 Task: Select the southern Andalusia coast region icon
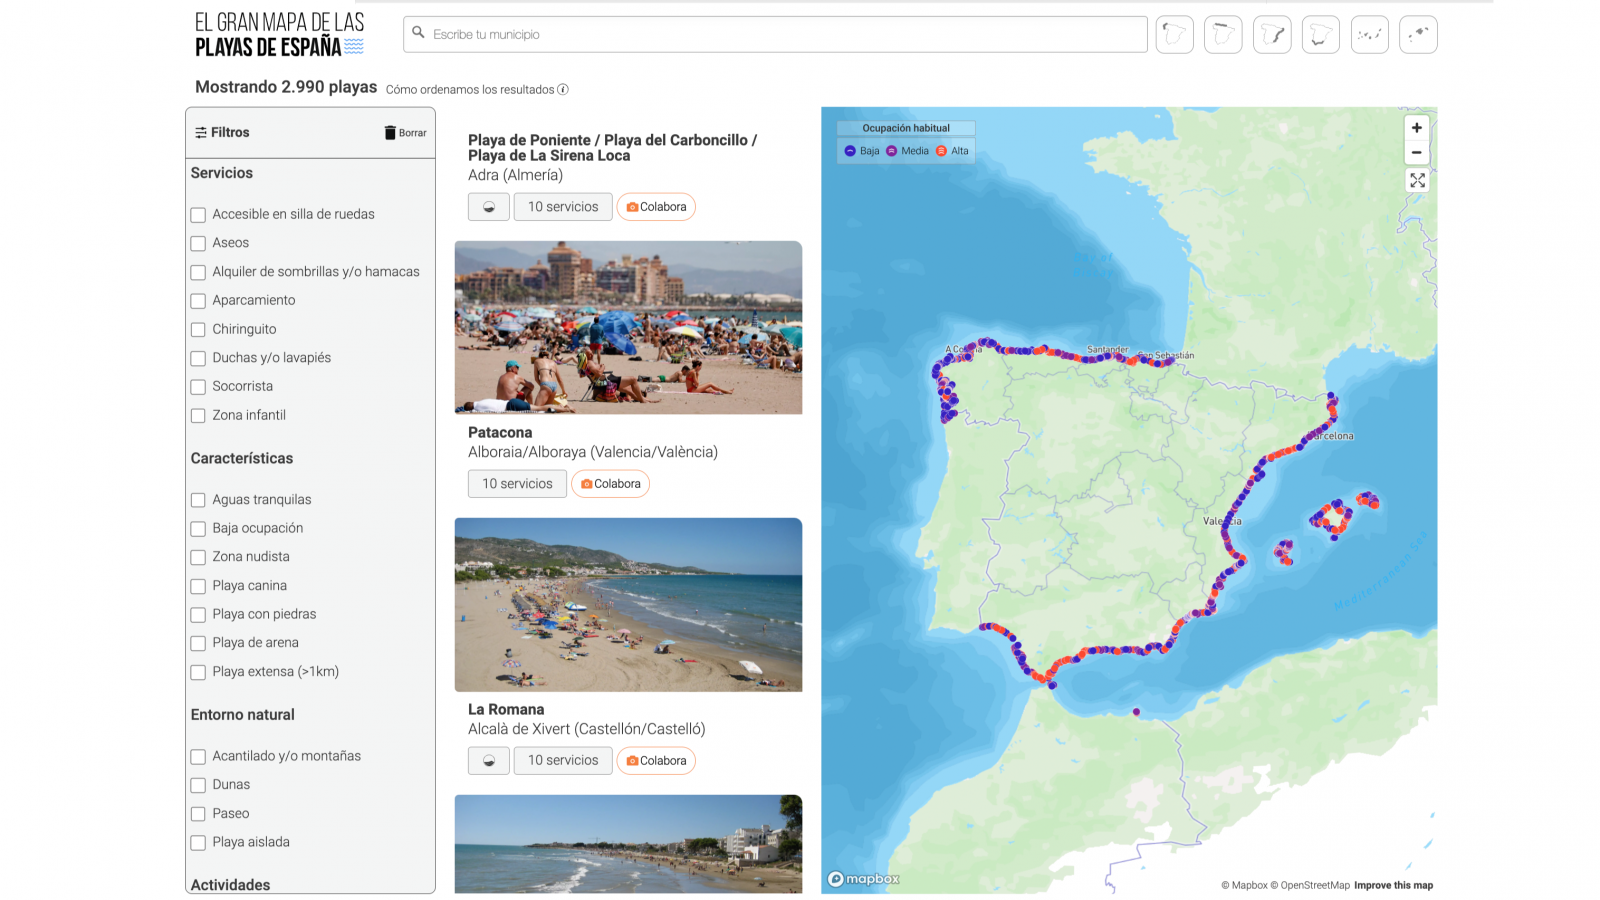tap(1320, 34)
